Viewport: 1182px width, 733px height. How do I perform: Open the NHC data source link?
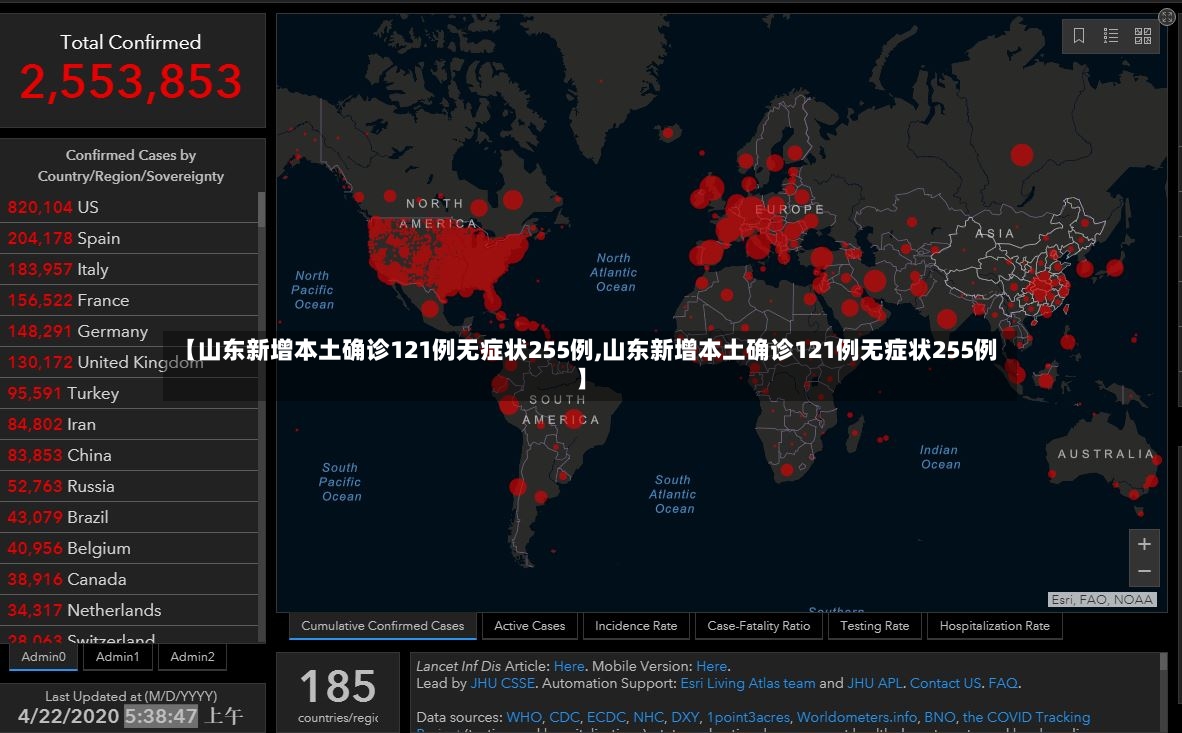click(x=648, y=717)
